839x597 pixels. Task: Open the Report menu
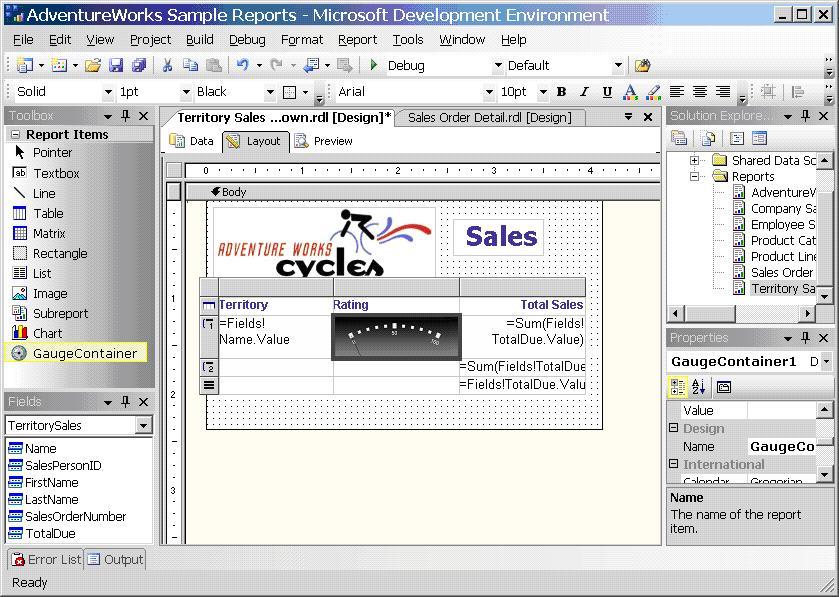click(357, 39)
